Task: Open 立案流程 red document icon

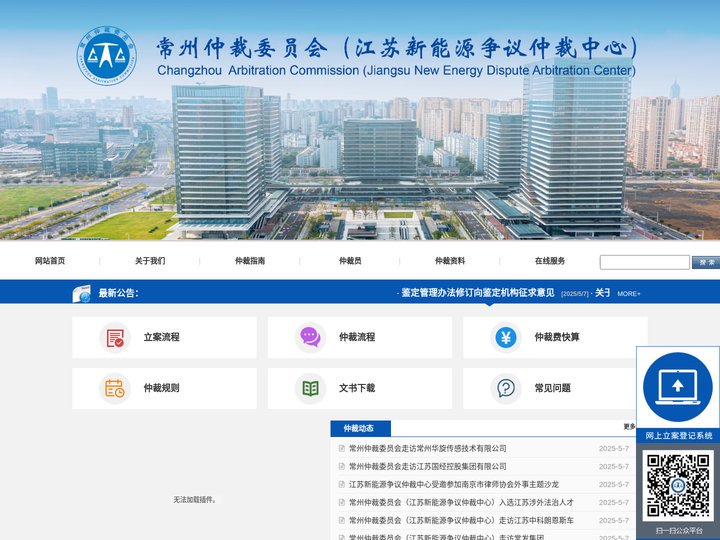Action: pyautogui.click(x=115, y=338)
